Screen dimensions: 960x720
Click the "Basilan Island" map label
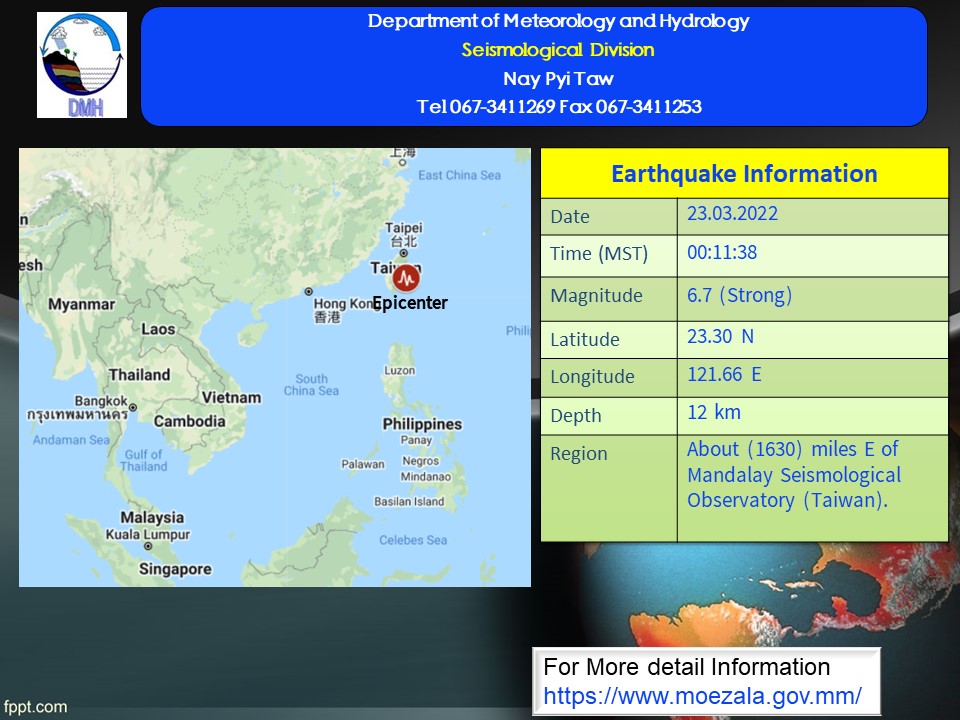pos(409,502)
